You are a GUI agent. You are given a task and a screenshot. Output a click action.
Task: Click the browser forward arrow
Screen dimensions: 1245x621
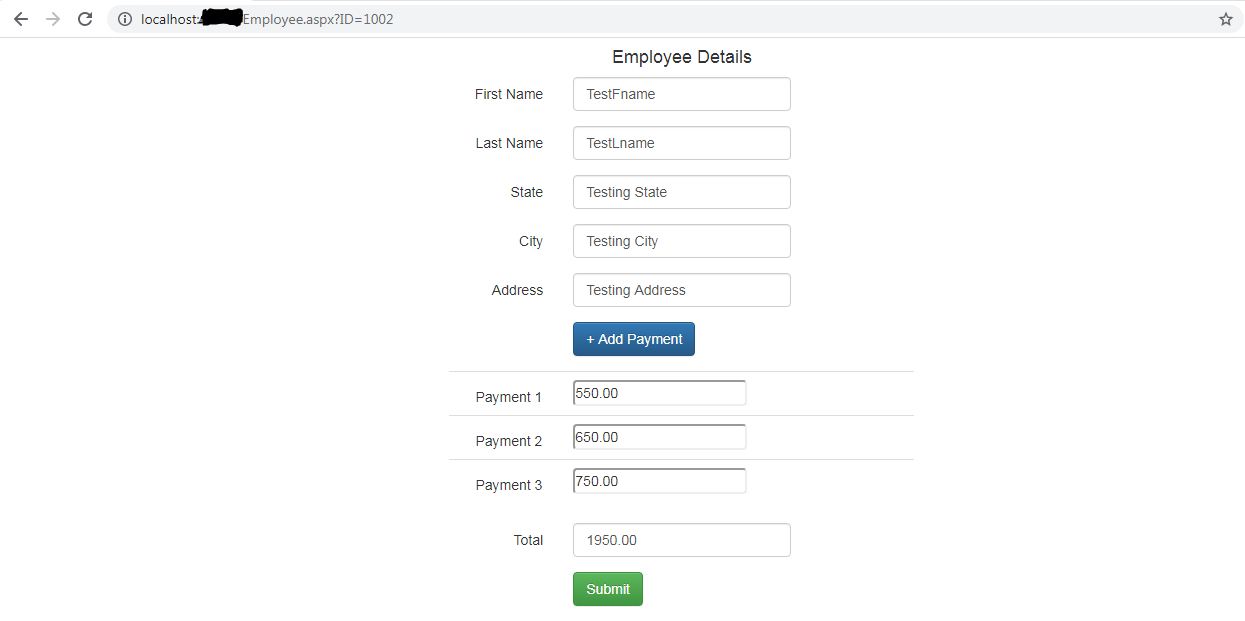53,19
